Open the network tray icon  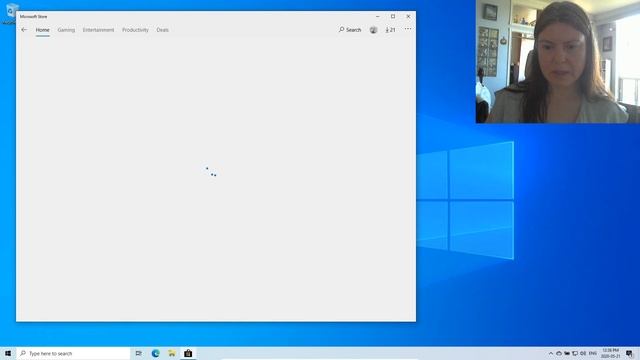tap(575, 353)
